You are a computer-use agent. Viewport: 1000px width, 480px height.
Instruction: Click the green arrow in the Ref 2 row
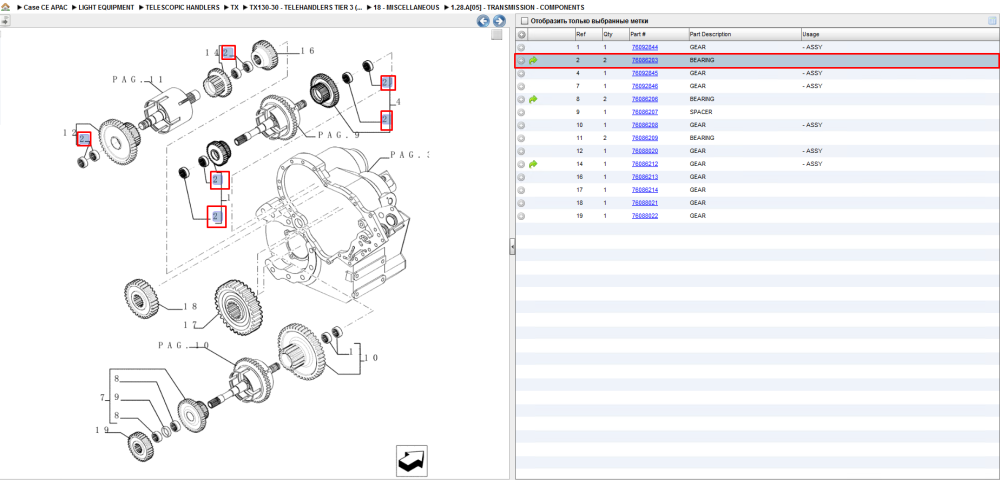tap(533, 61)
